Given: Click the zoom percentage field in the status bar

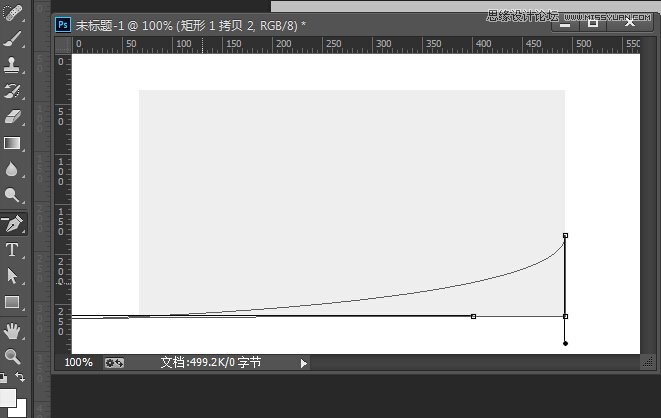Looking at the screenshot, I should tap(78, 362).
